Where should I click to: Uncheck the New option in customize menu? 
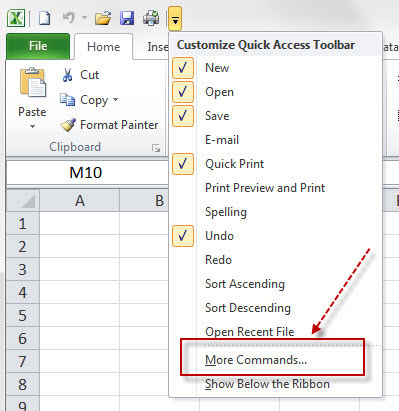tap(183, 68)
